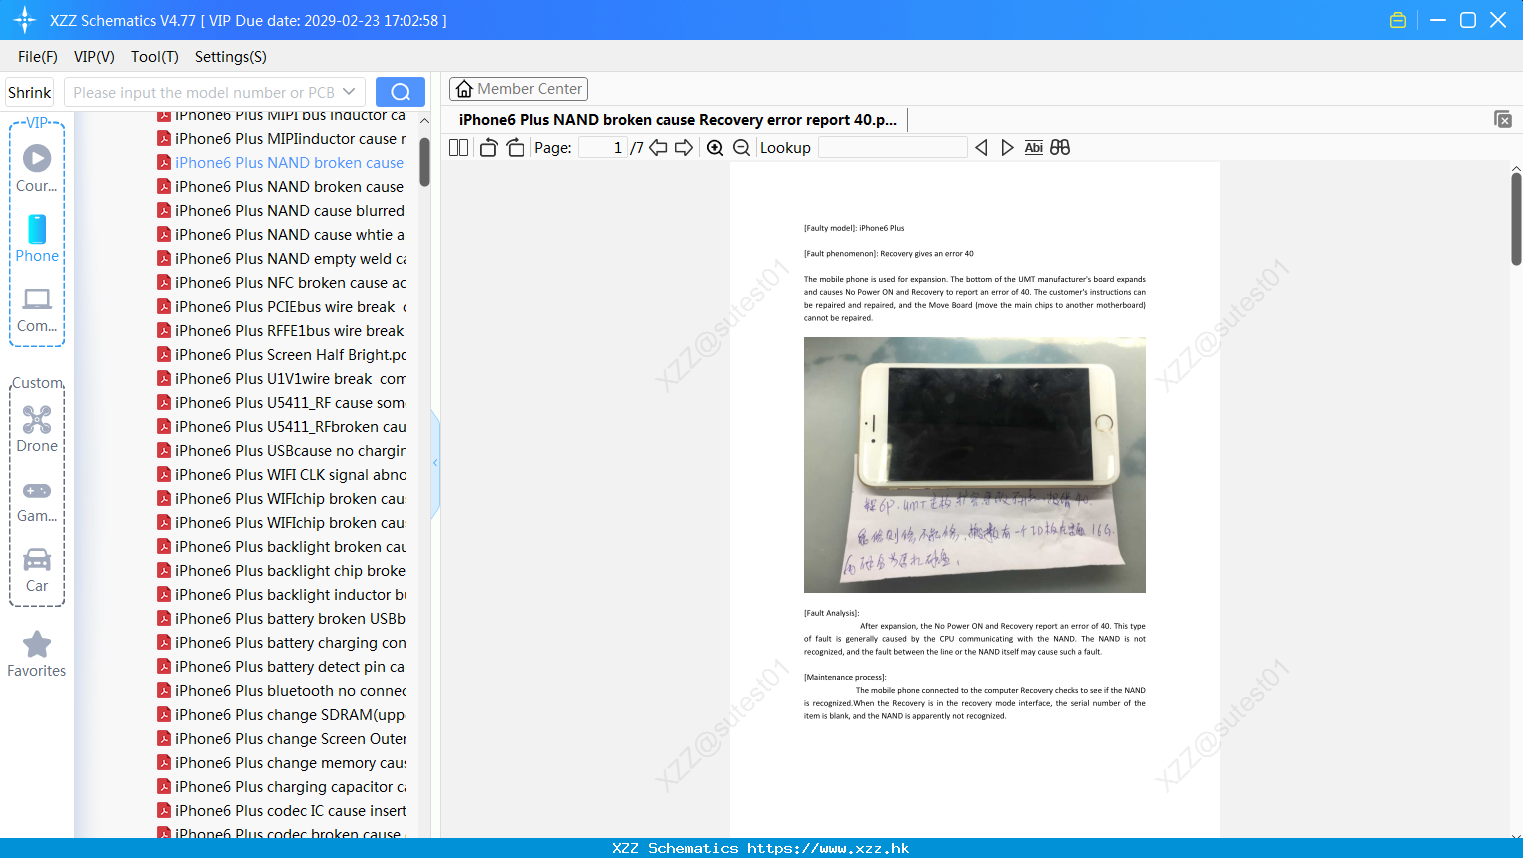Open iPhone6 Plus Screen Half Bright file

click(x=281, y=355)
